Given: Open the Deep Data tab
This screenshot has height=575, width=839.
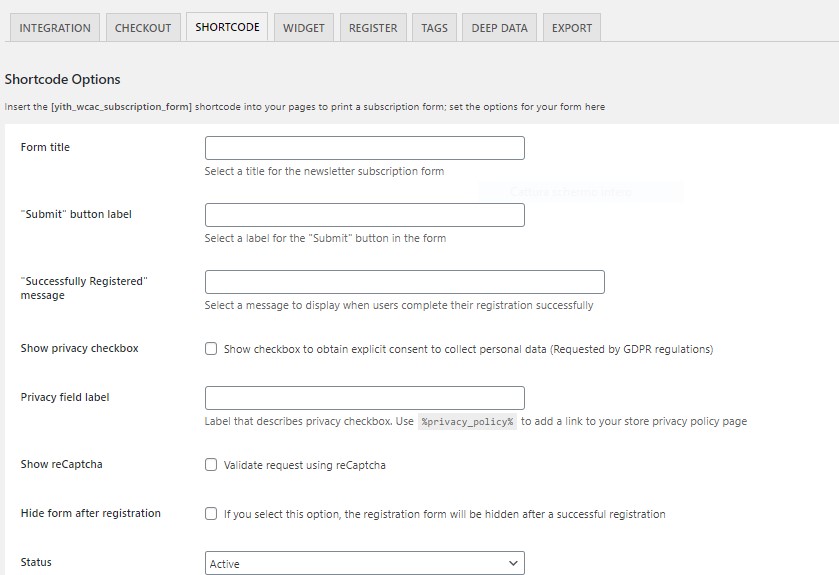Looking at the screenshot, I should point(499,28).
